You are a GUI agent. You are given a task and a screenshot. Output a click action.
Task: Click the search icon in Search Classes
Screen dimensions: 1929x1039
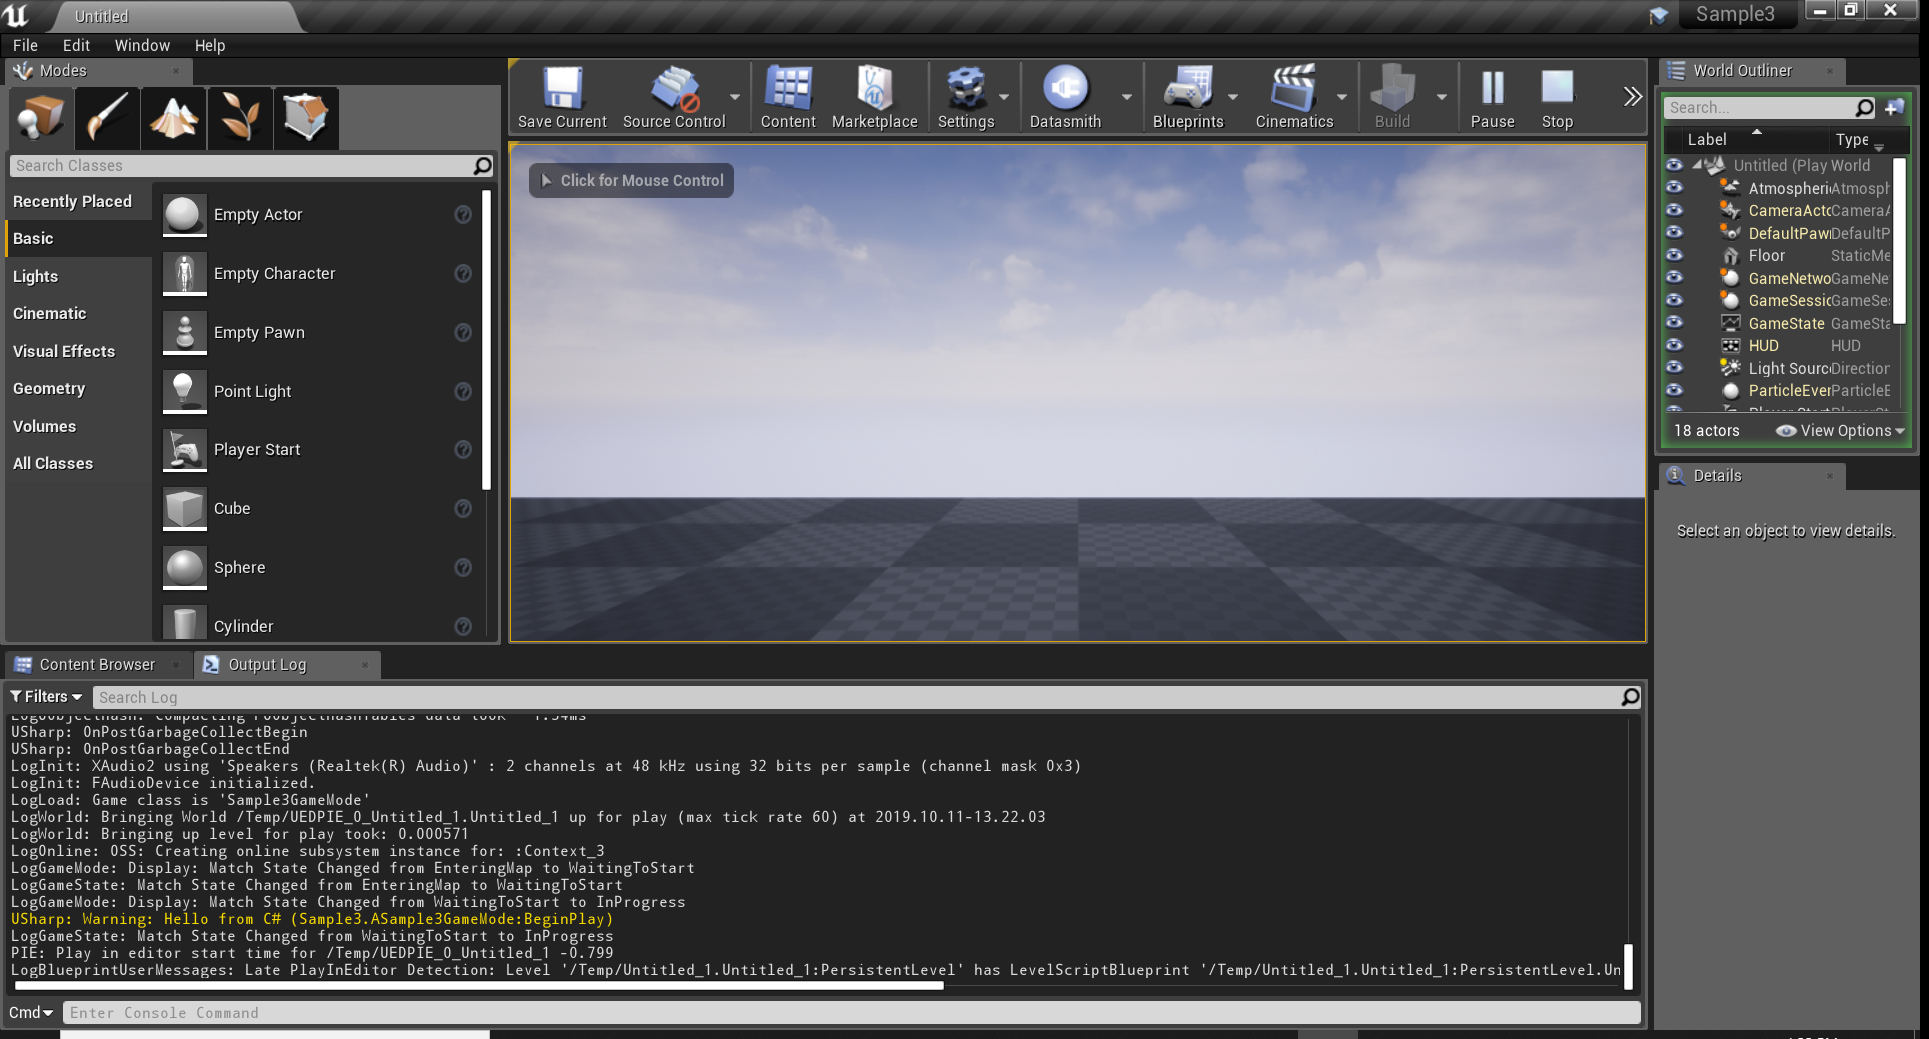[483, 166]
